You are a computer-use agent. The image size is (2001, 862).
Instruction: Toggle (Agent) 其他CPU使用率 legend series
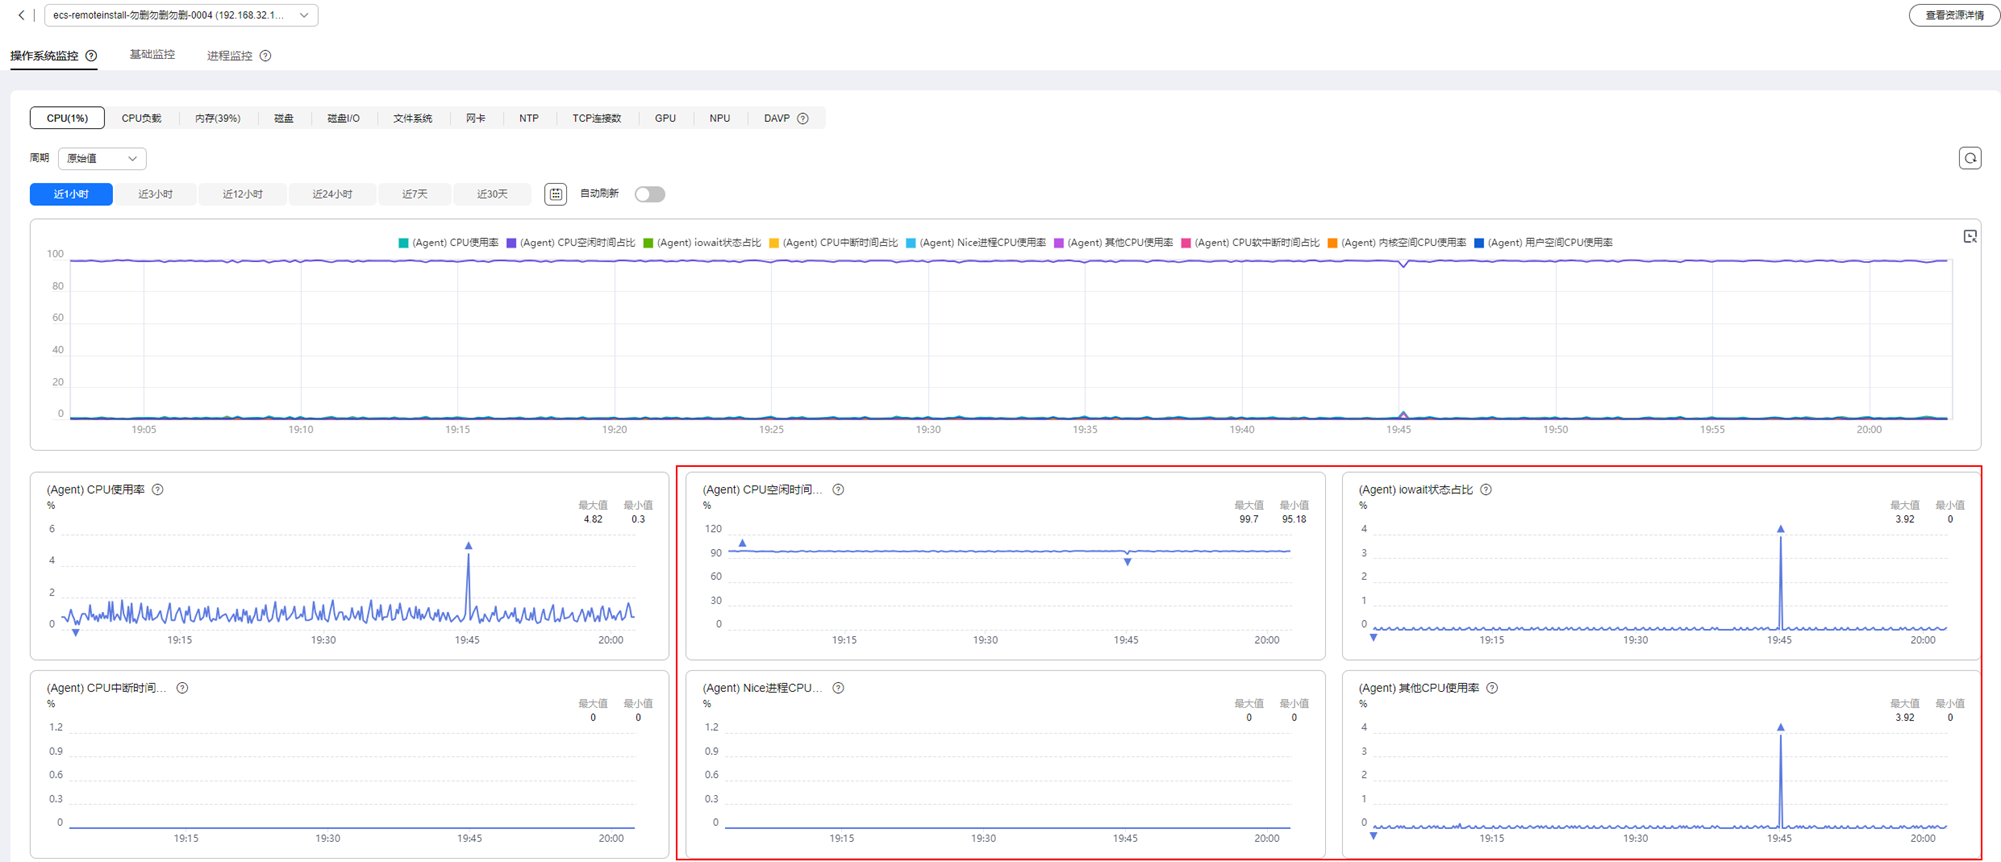[x=1114, y=243]
